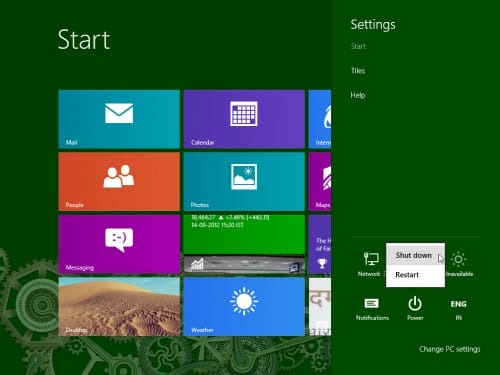Open the Weather tile

click(244, 307)
